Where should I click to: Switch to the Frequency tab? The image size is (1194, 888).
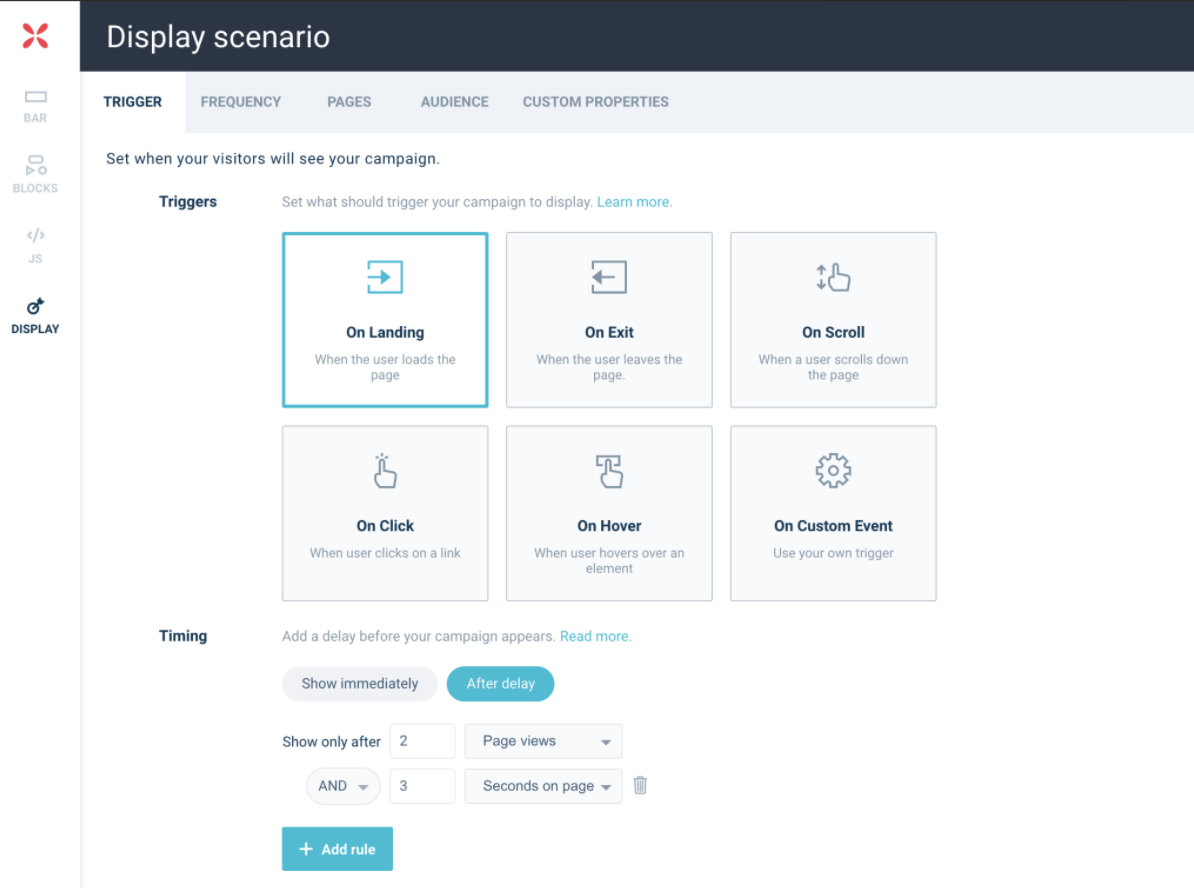pyautogui.click(x=241, y=102)
